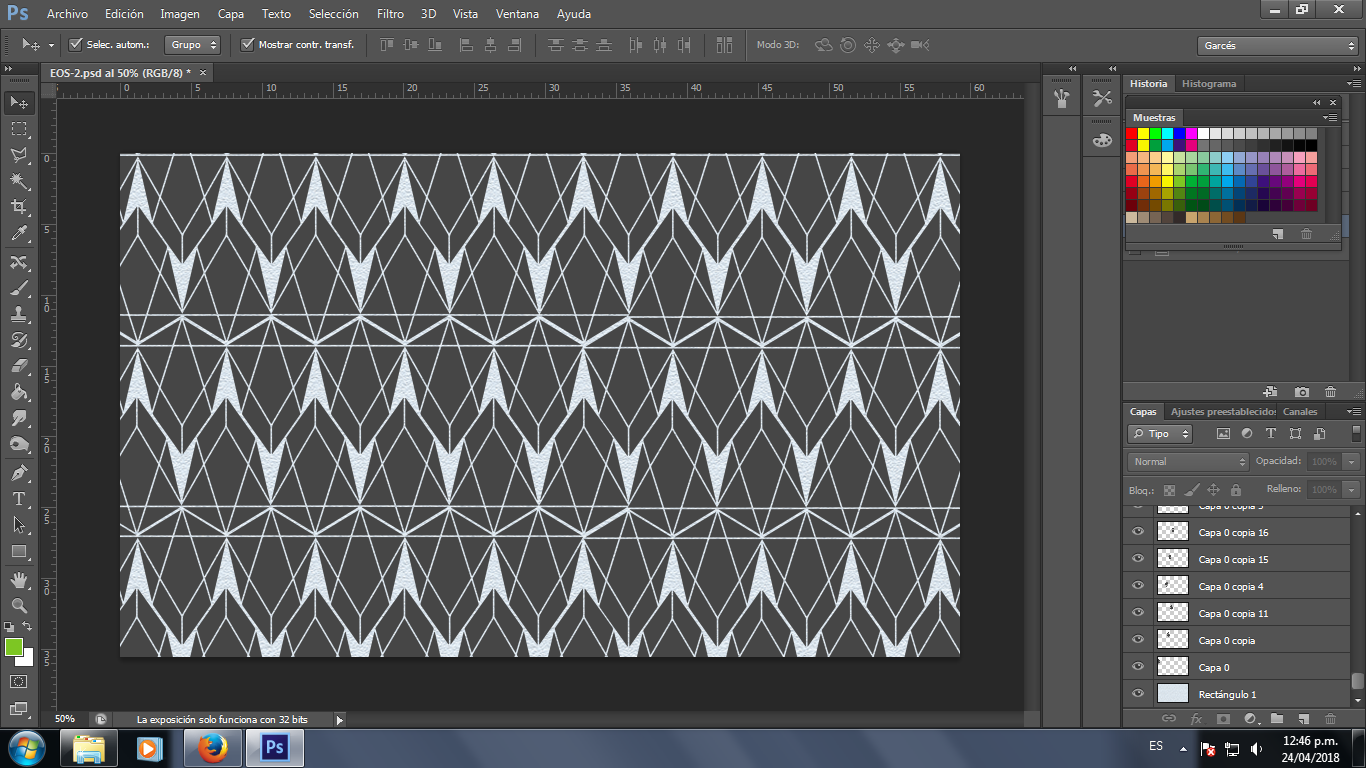Screen dimensions: 1366x768
Task: Open Relleno value dropdown arrow
Action: (1351, 490)
